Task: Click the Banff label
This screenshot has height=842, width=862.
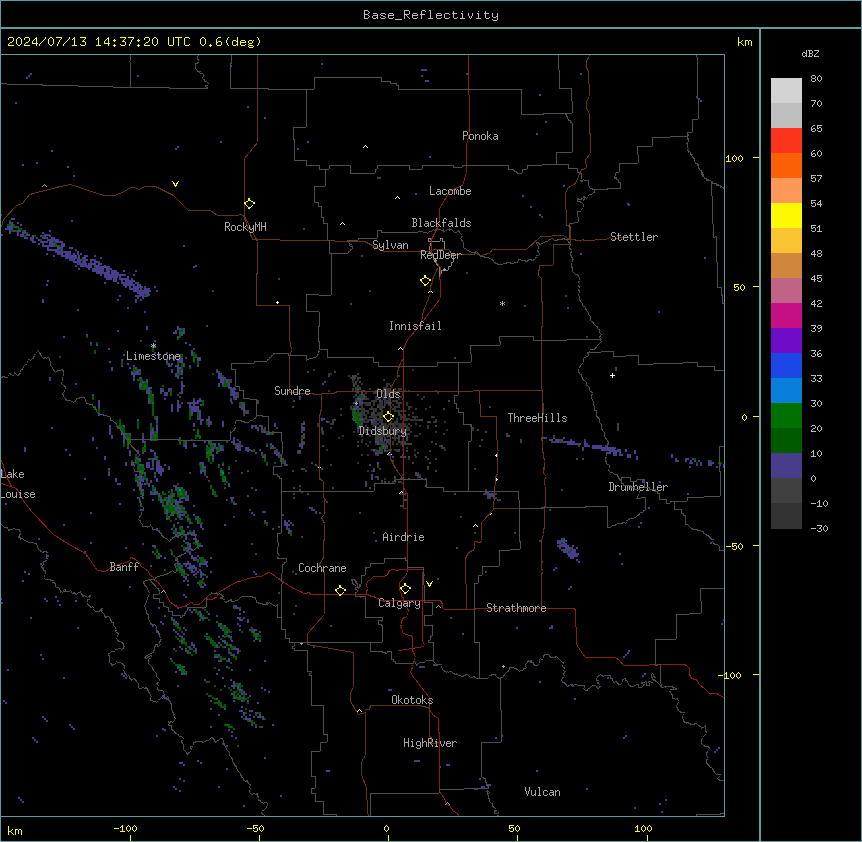Action: point(124,567)
